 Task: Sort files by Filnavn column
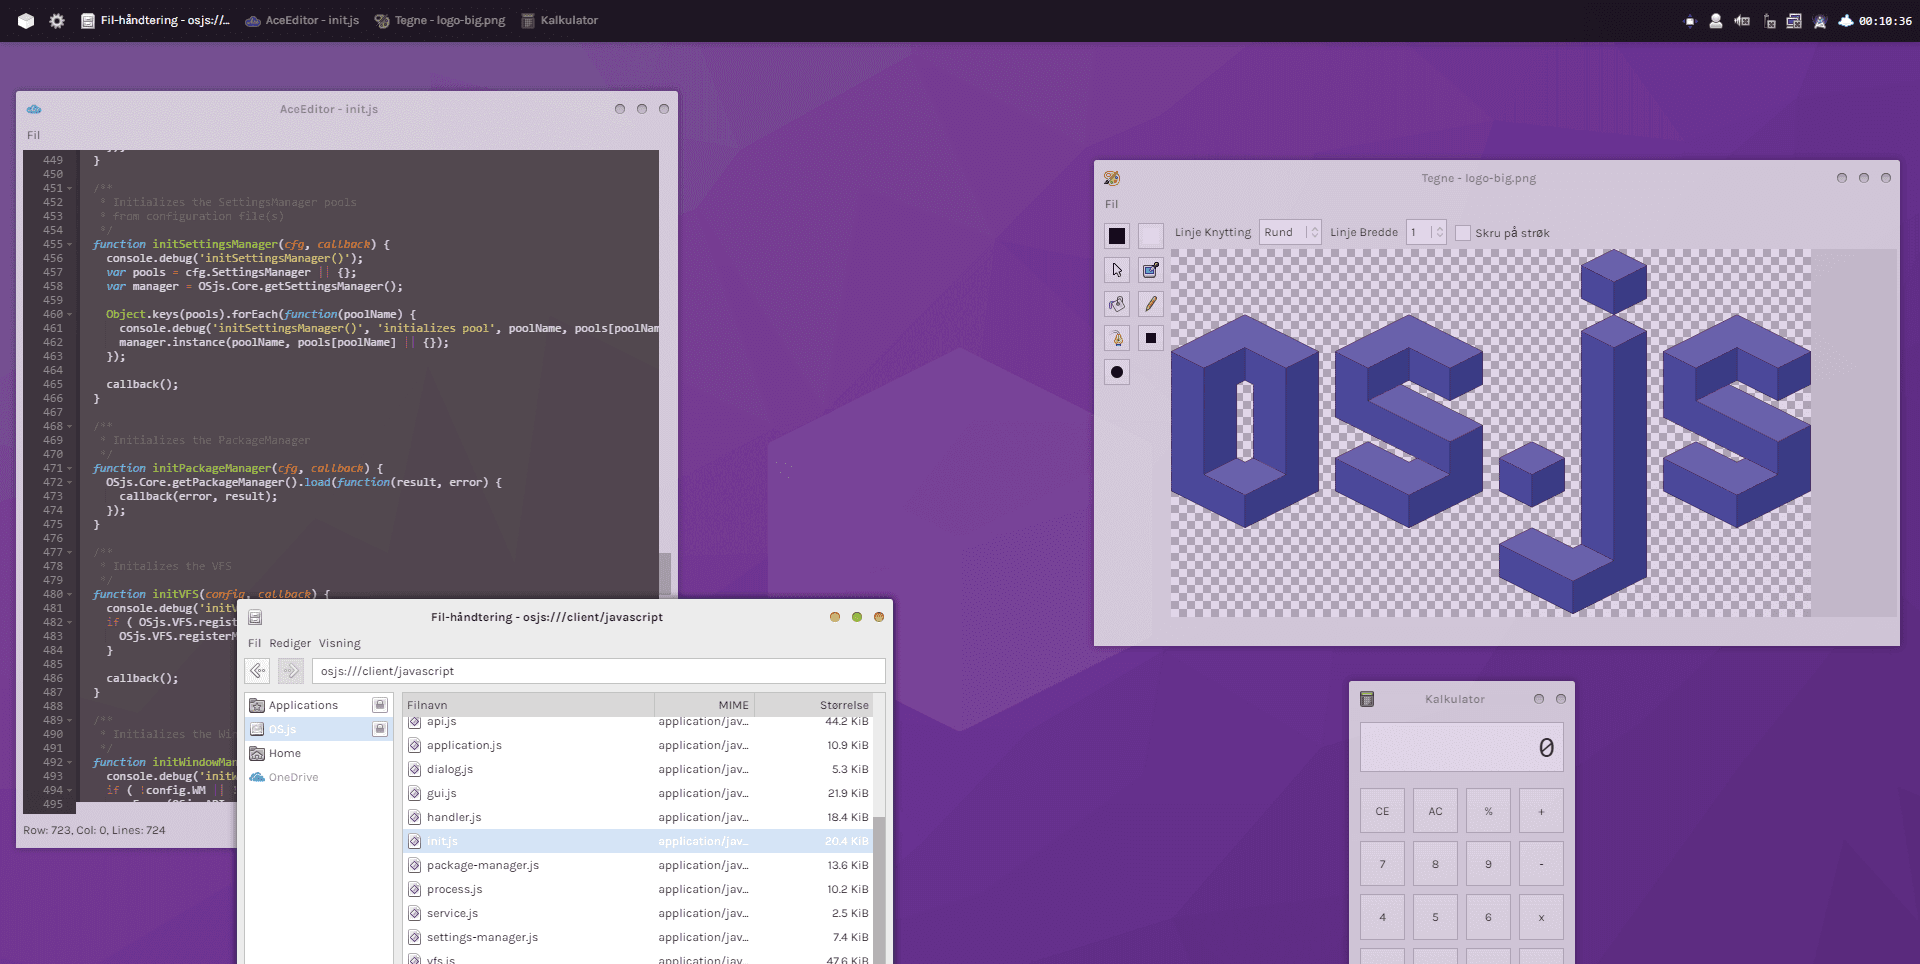pos(528,705)
